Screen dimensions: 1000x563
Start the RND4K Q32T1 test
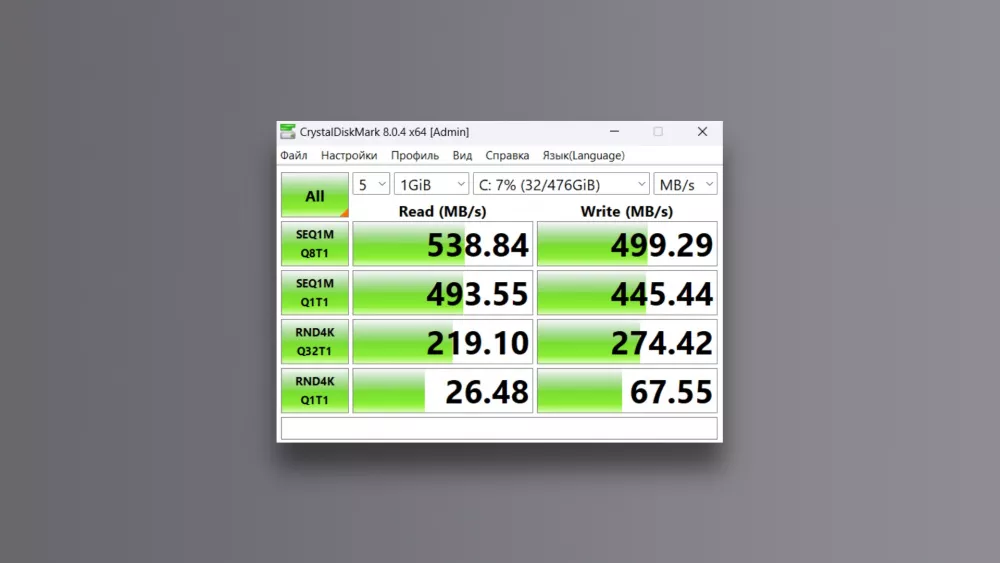click(x=315, y=342)
